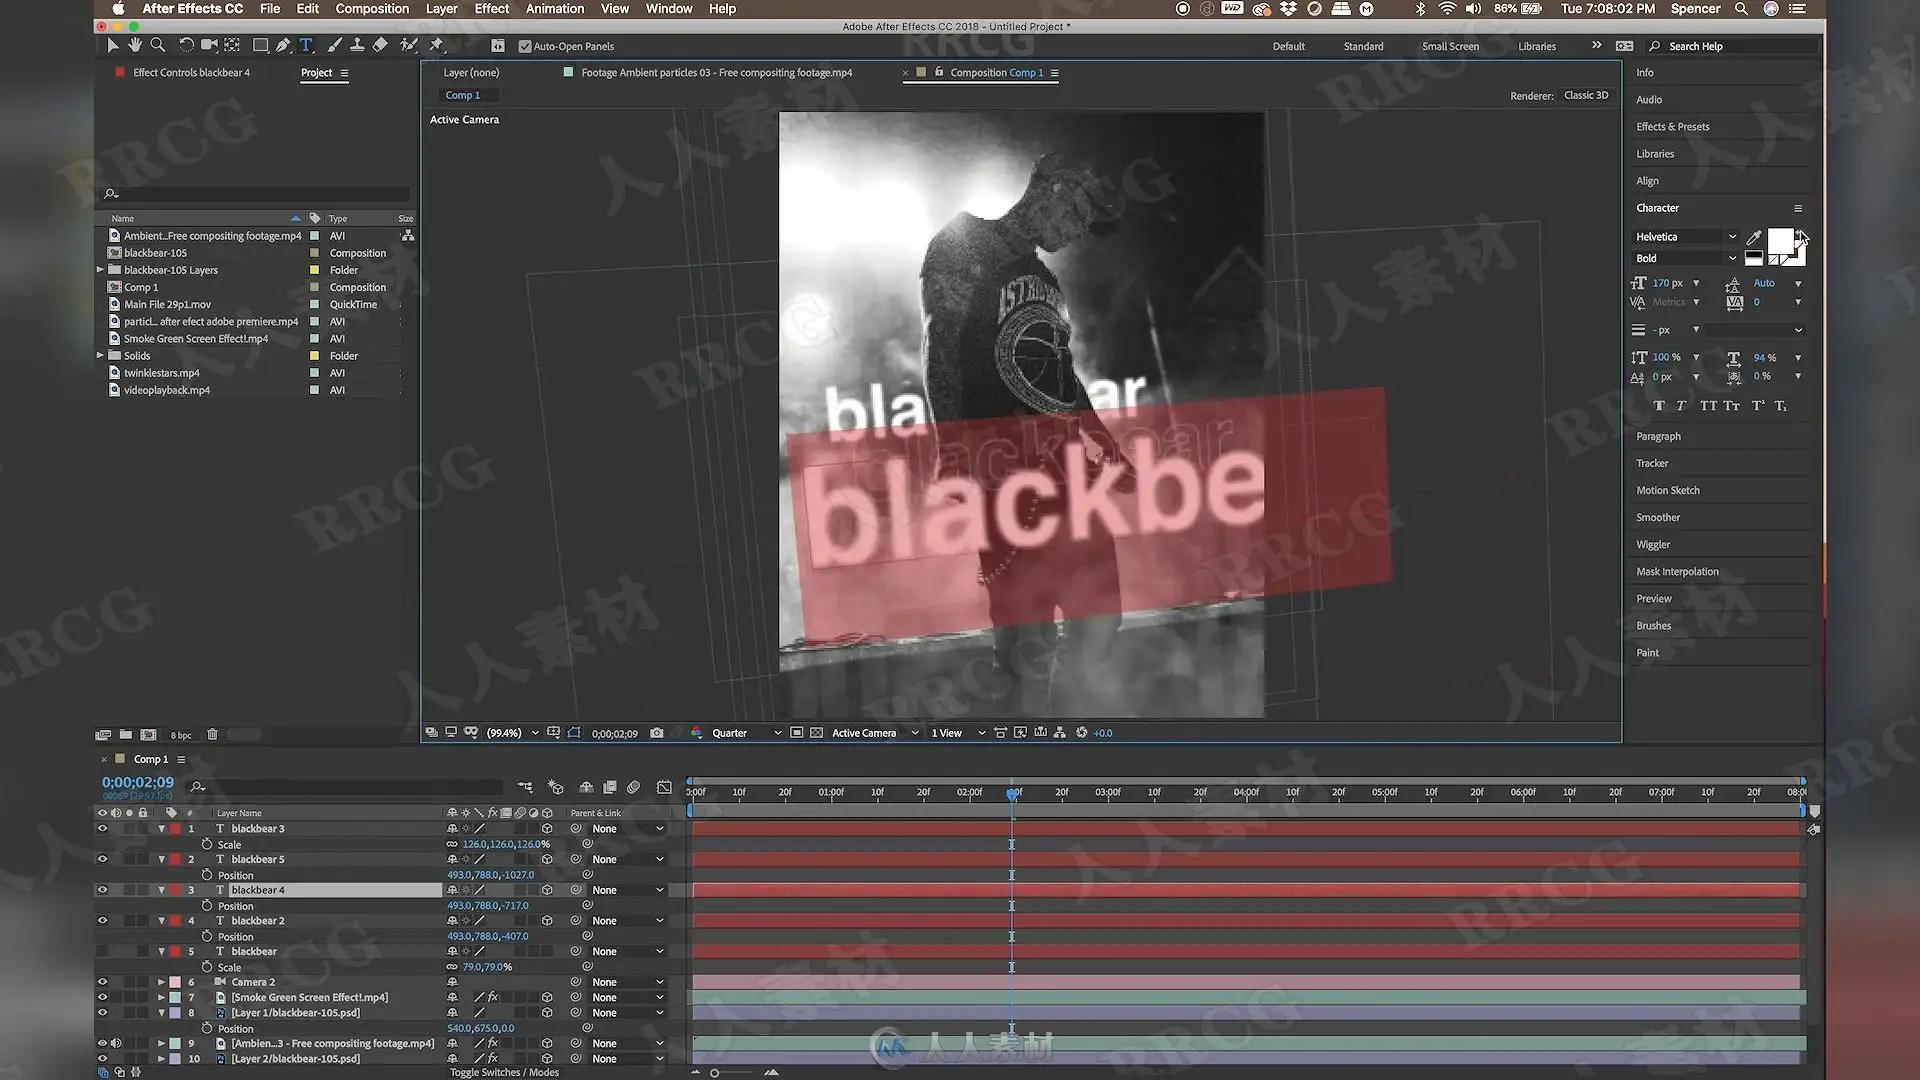The image size is (1920, 1080).
Task: Click the Frame Blending enable icon
Action: (x=610, y=788)
